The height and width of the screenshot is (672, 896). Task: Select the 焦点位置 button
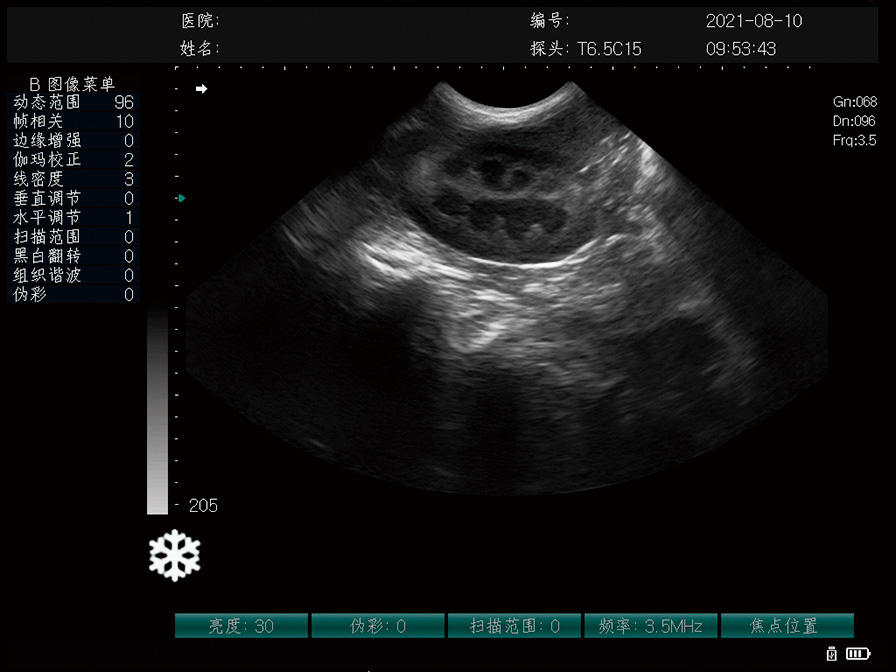787,626
